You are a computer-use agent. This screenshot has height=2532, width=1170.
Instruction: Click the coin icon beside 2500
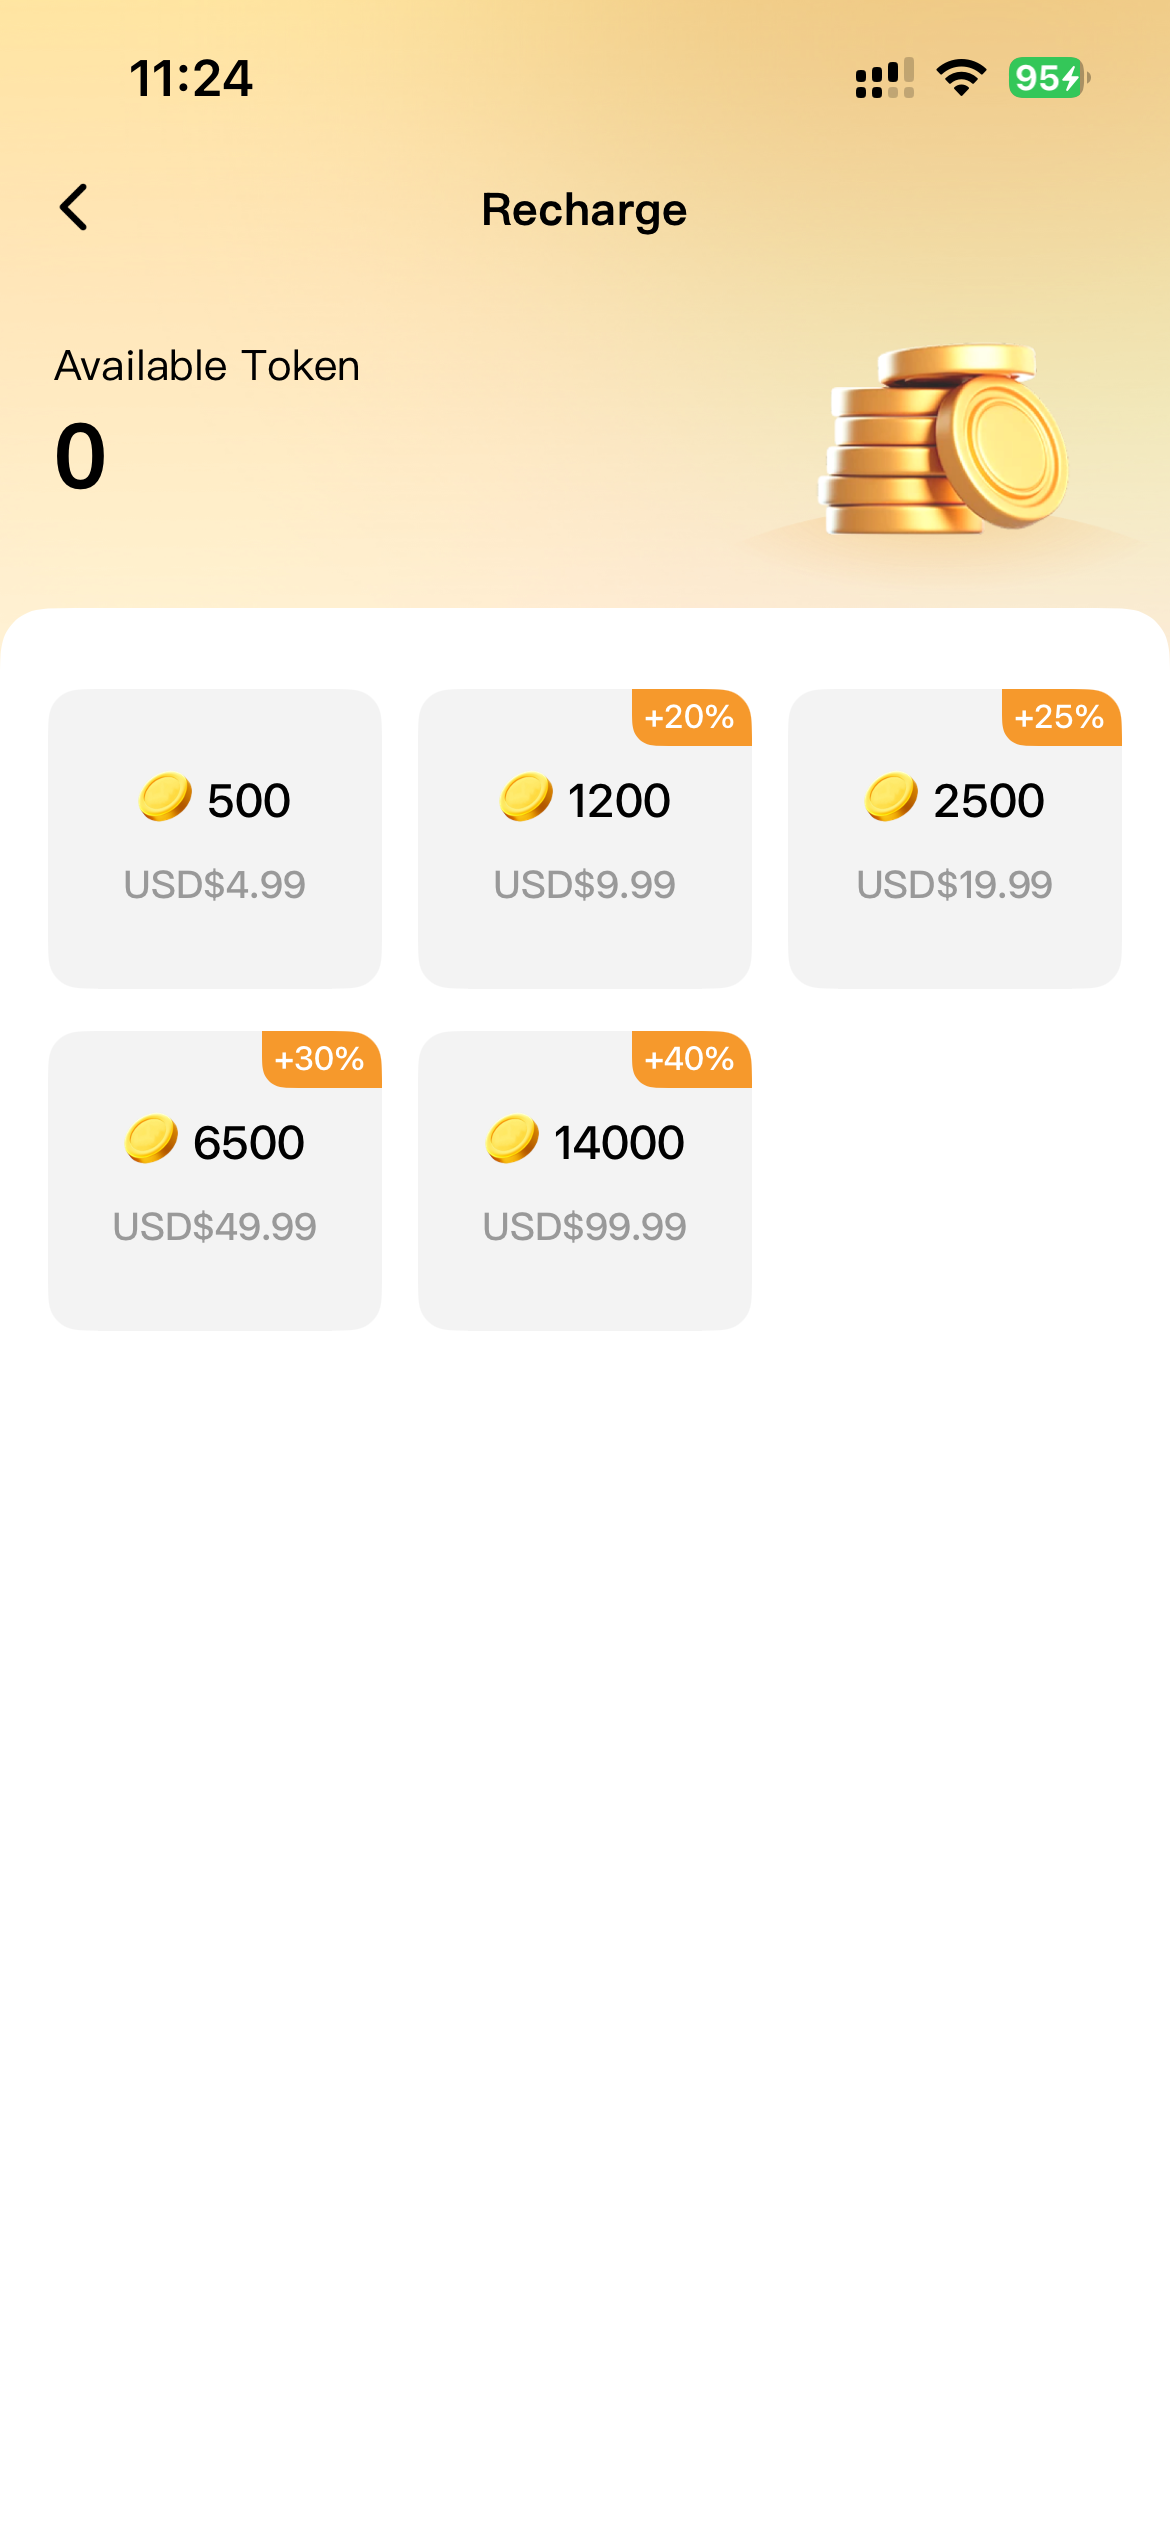point(891,798)
